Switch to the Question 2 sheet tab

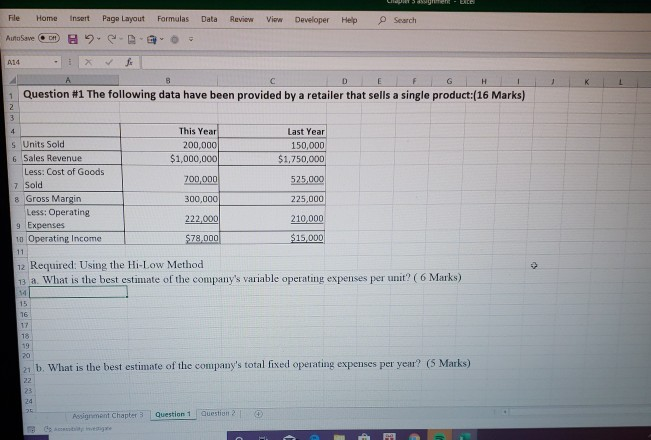(218, 413)
